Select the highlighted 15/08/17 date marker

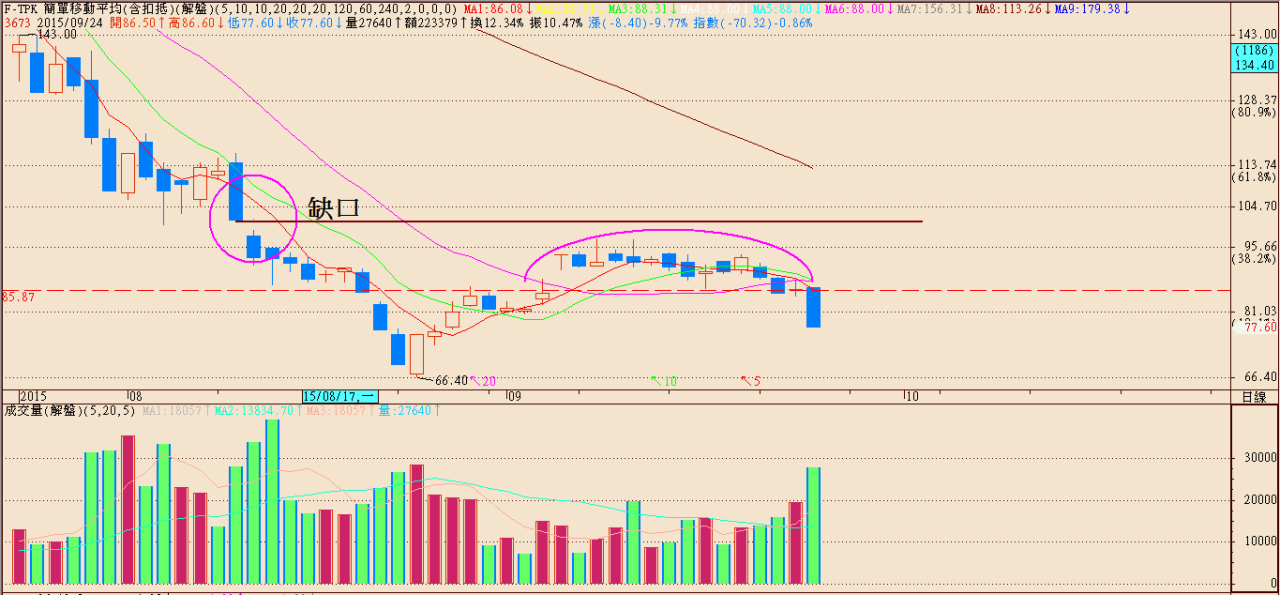tap(339, 397)
